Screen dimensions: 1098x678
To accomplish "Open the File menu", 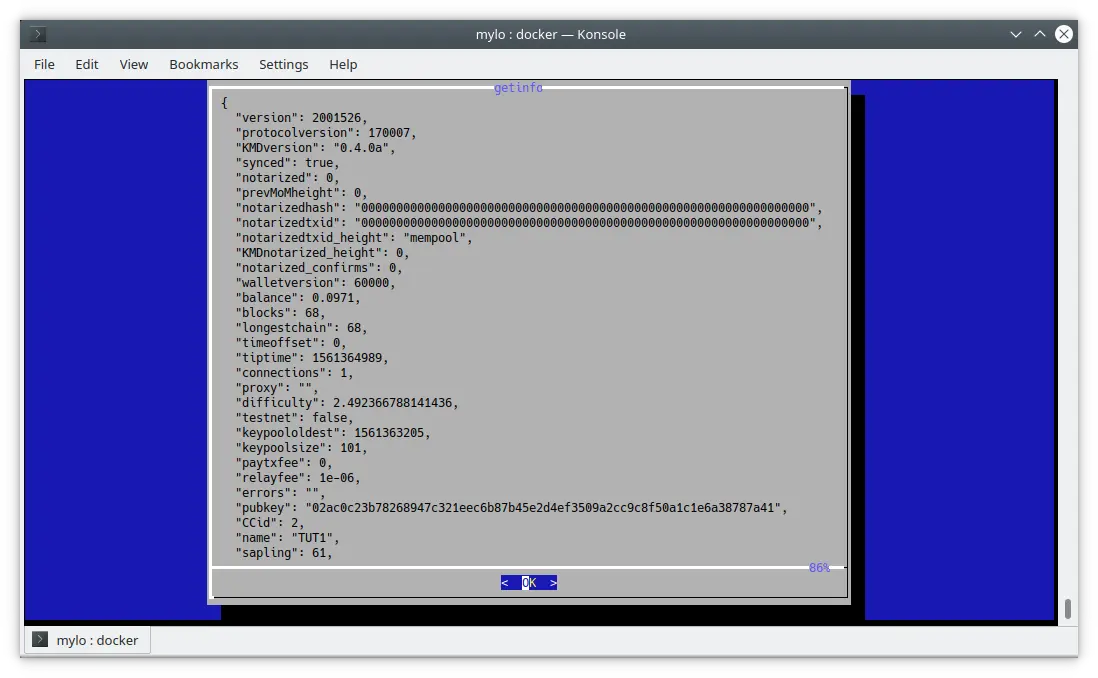I will click(x=44, y=64).
